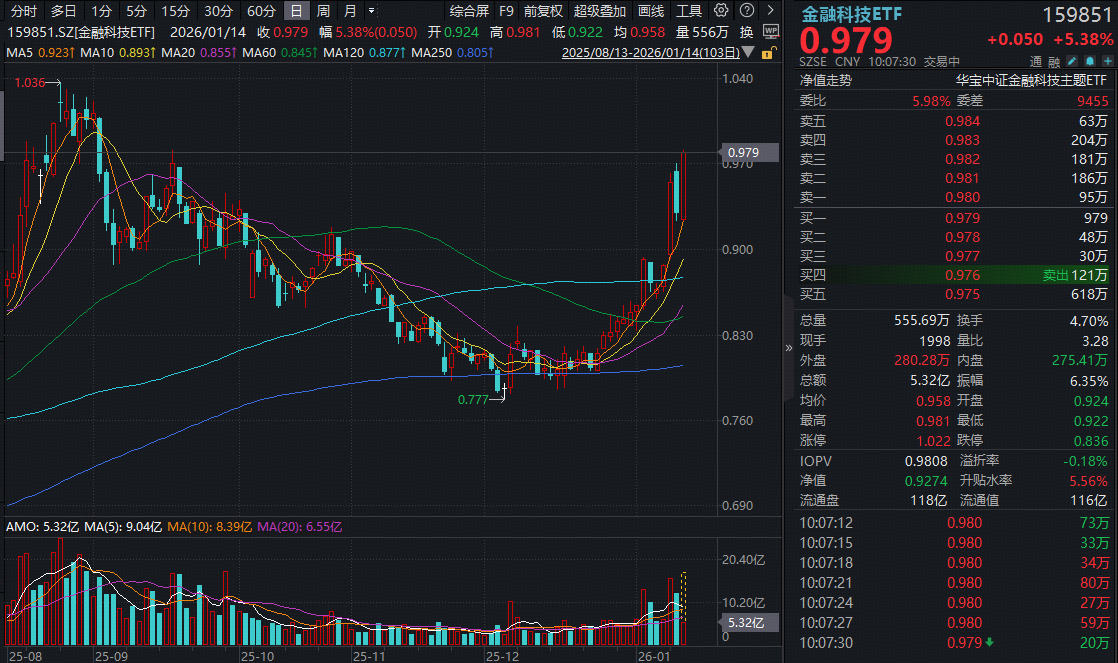
Task: Open the 画线 drawing tools item
Action: pos(648,9)
